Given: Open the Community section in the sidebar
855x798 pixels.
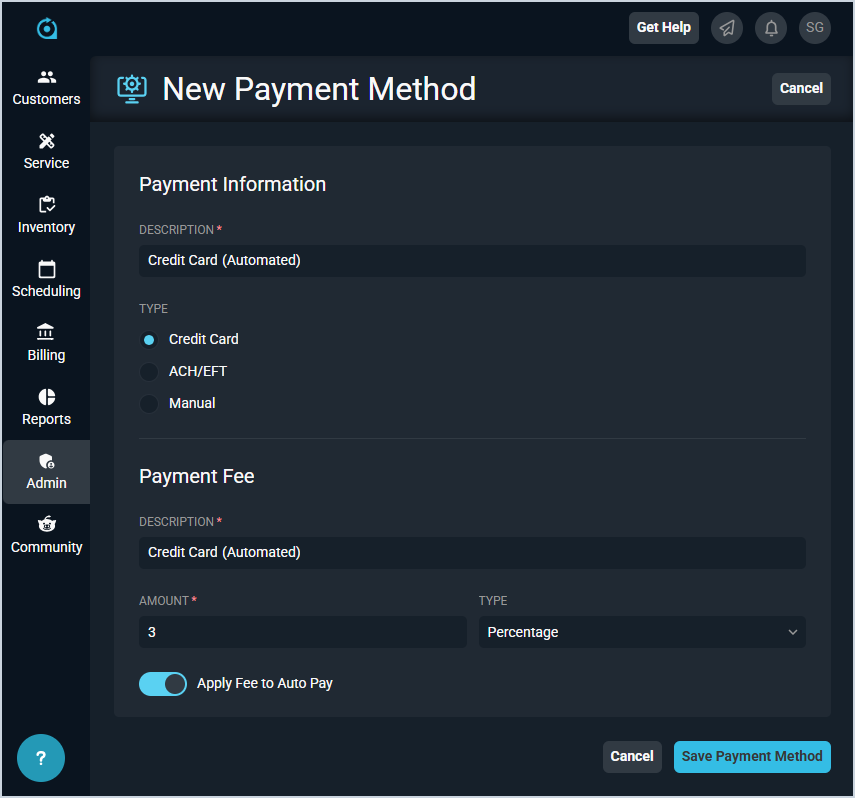Looking at the screenshot, I should coord(46,536).
